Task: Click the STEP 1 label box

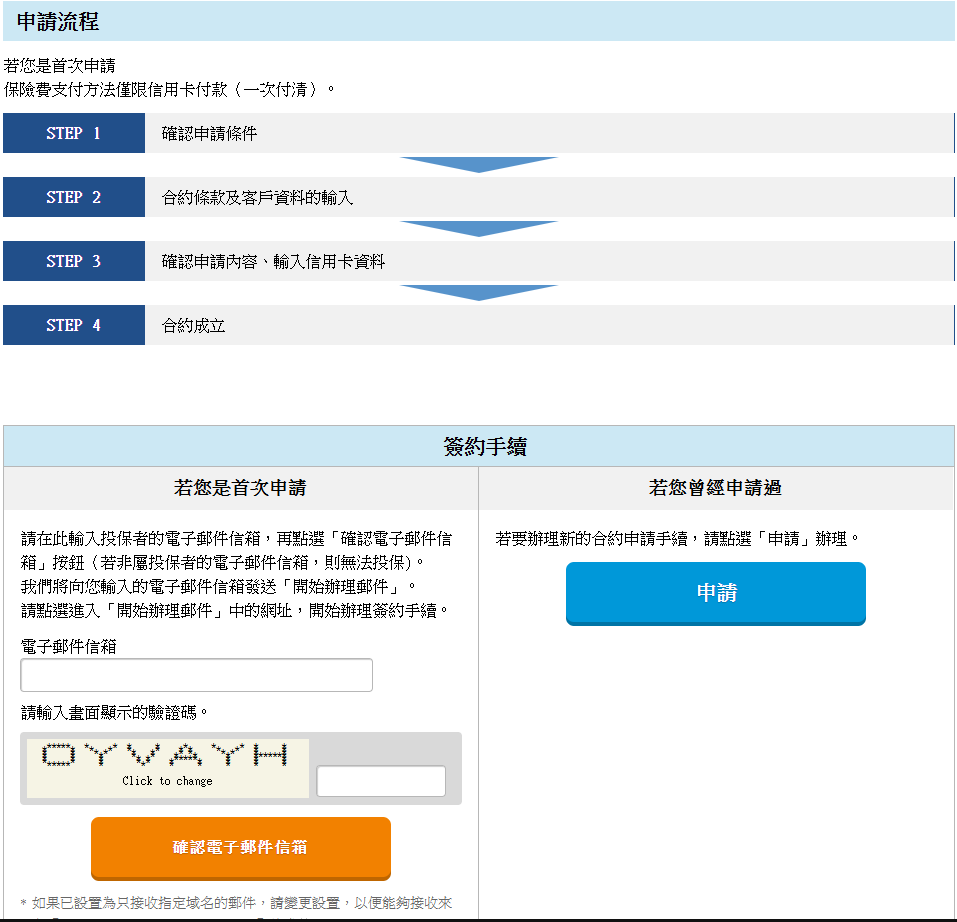Action: click(x=74, y=133)
